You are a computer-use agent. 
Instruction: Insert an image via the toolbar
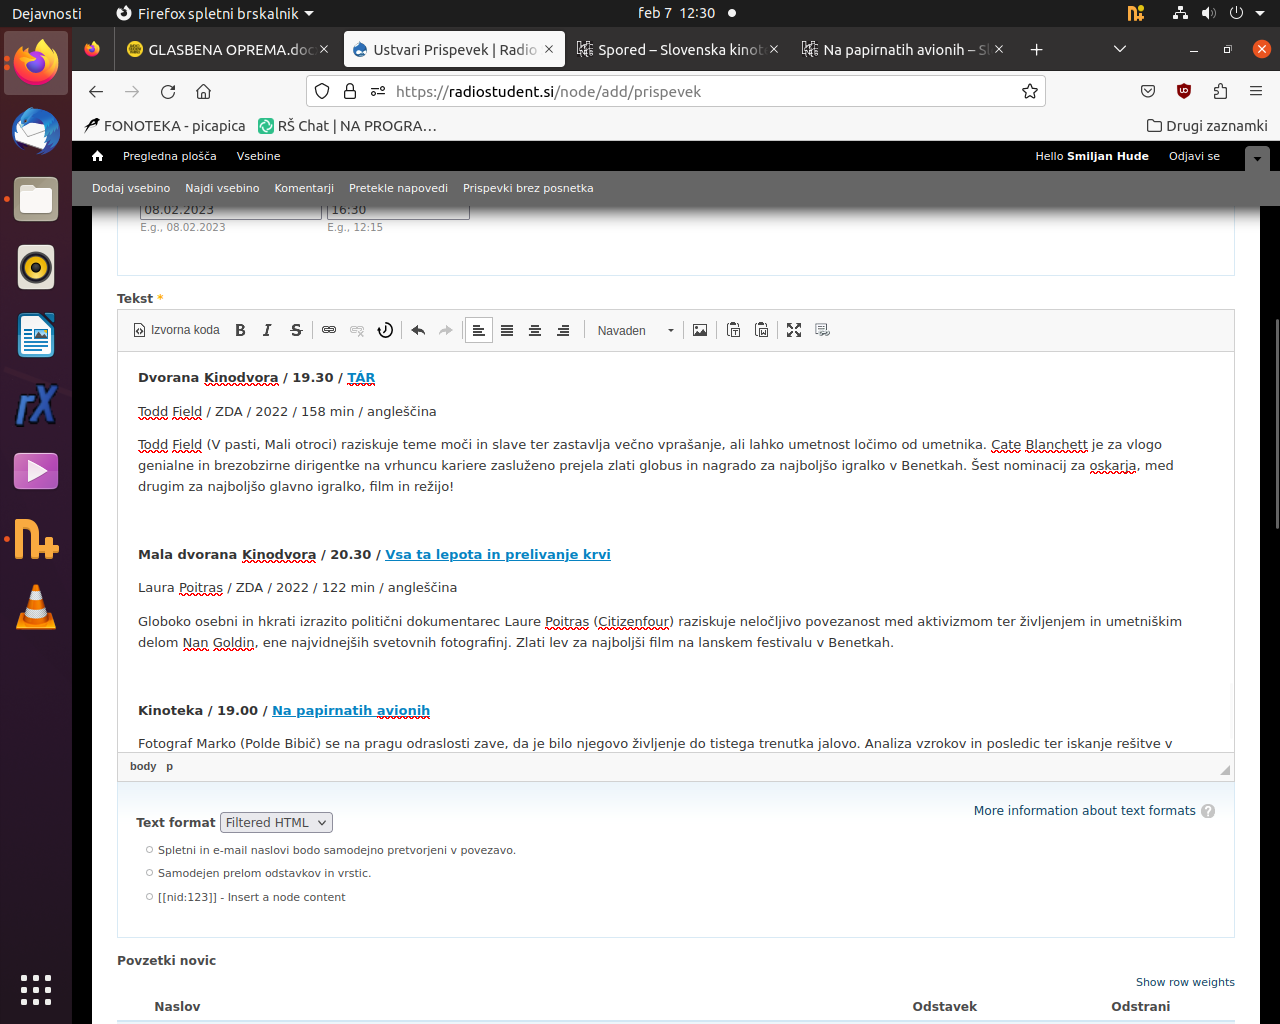point(700,330)
